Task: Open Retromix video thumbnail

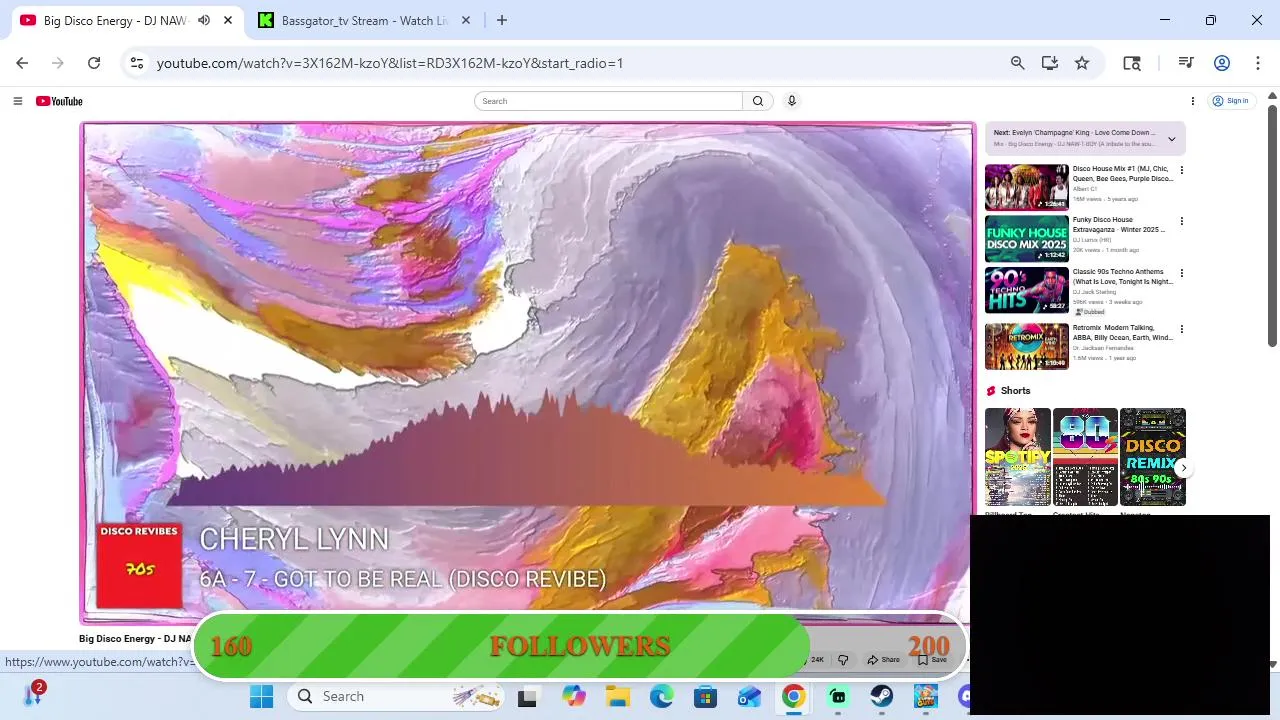Action: coord(1027,347)
